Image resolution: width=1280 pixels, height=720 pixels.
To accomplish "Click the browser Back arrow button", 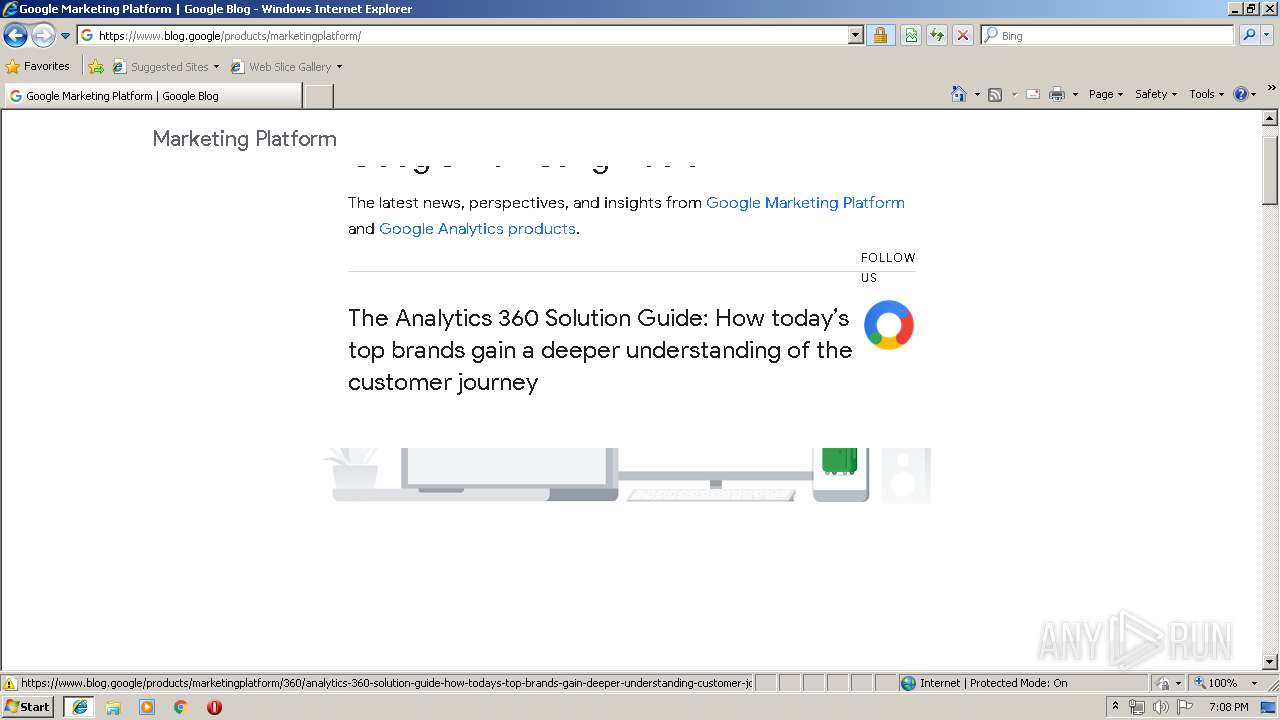I will (x=15, y=36).
